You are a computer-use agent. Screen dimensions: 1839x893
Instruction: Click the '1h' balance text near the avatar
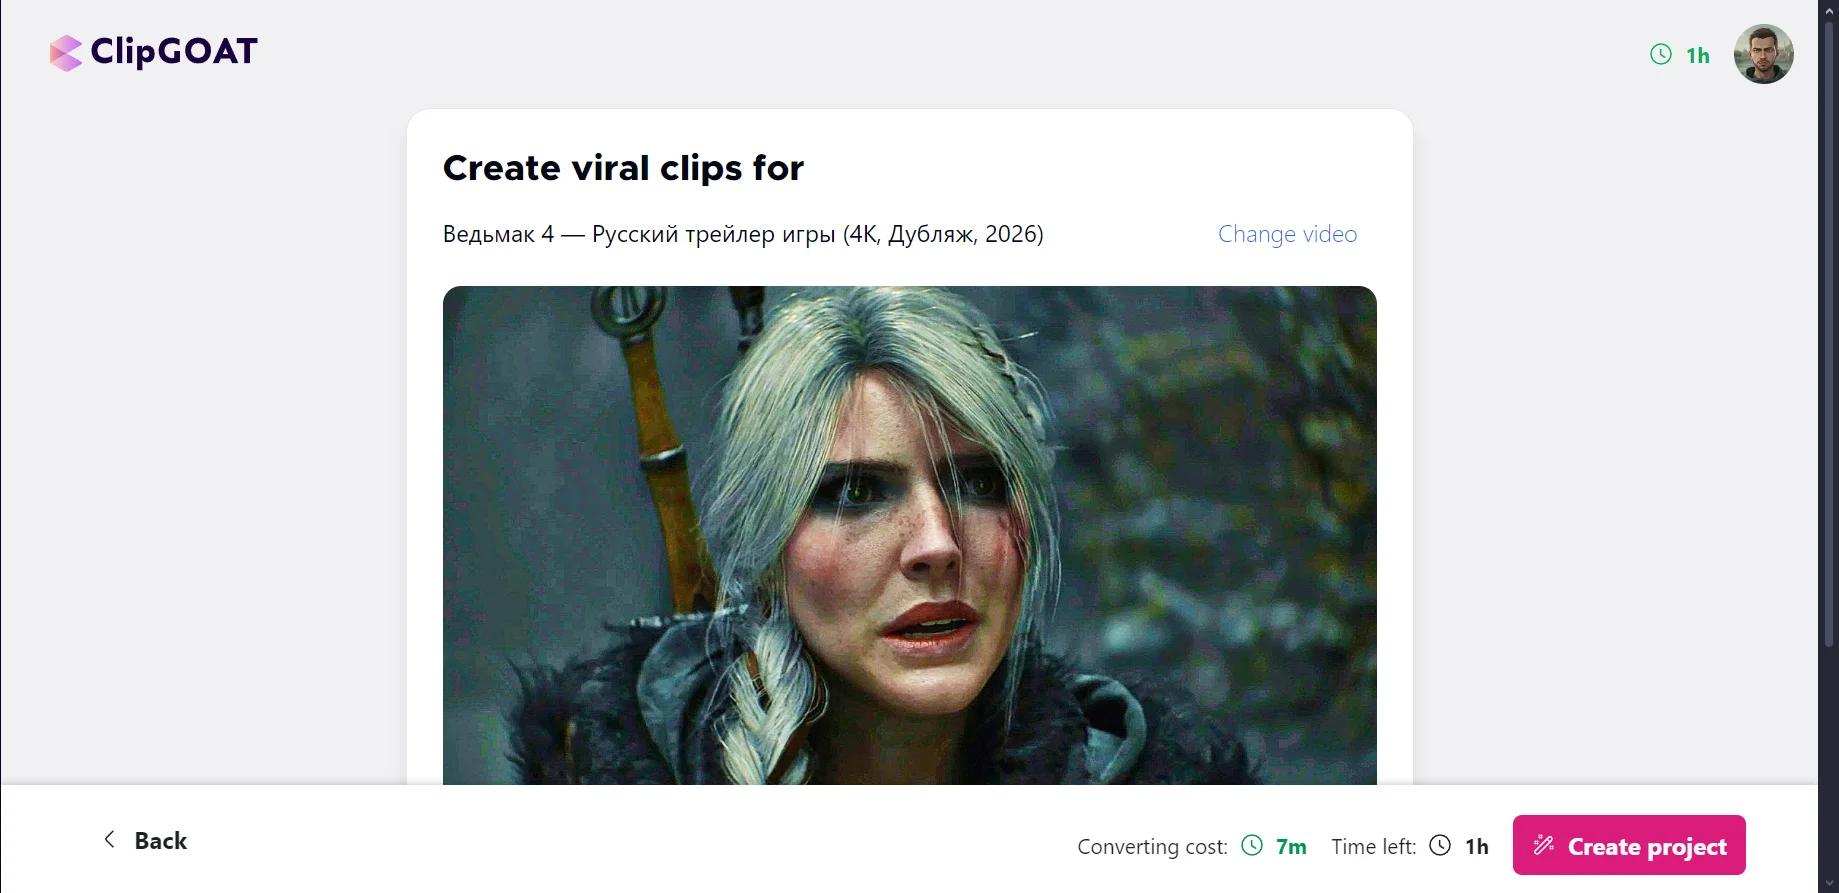(1698, 55)
